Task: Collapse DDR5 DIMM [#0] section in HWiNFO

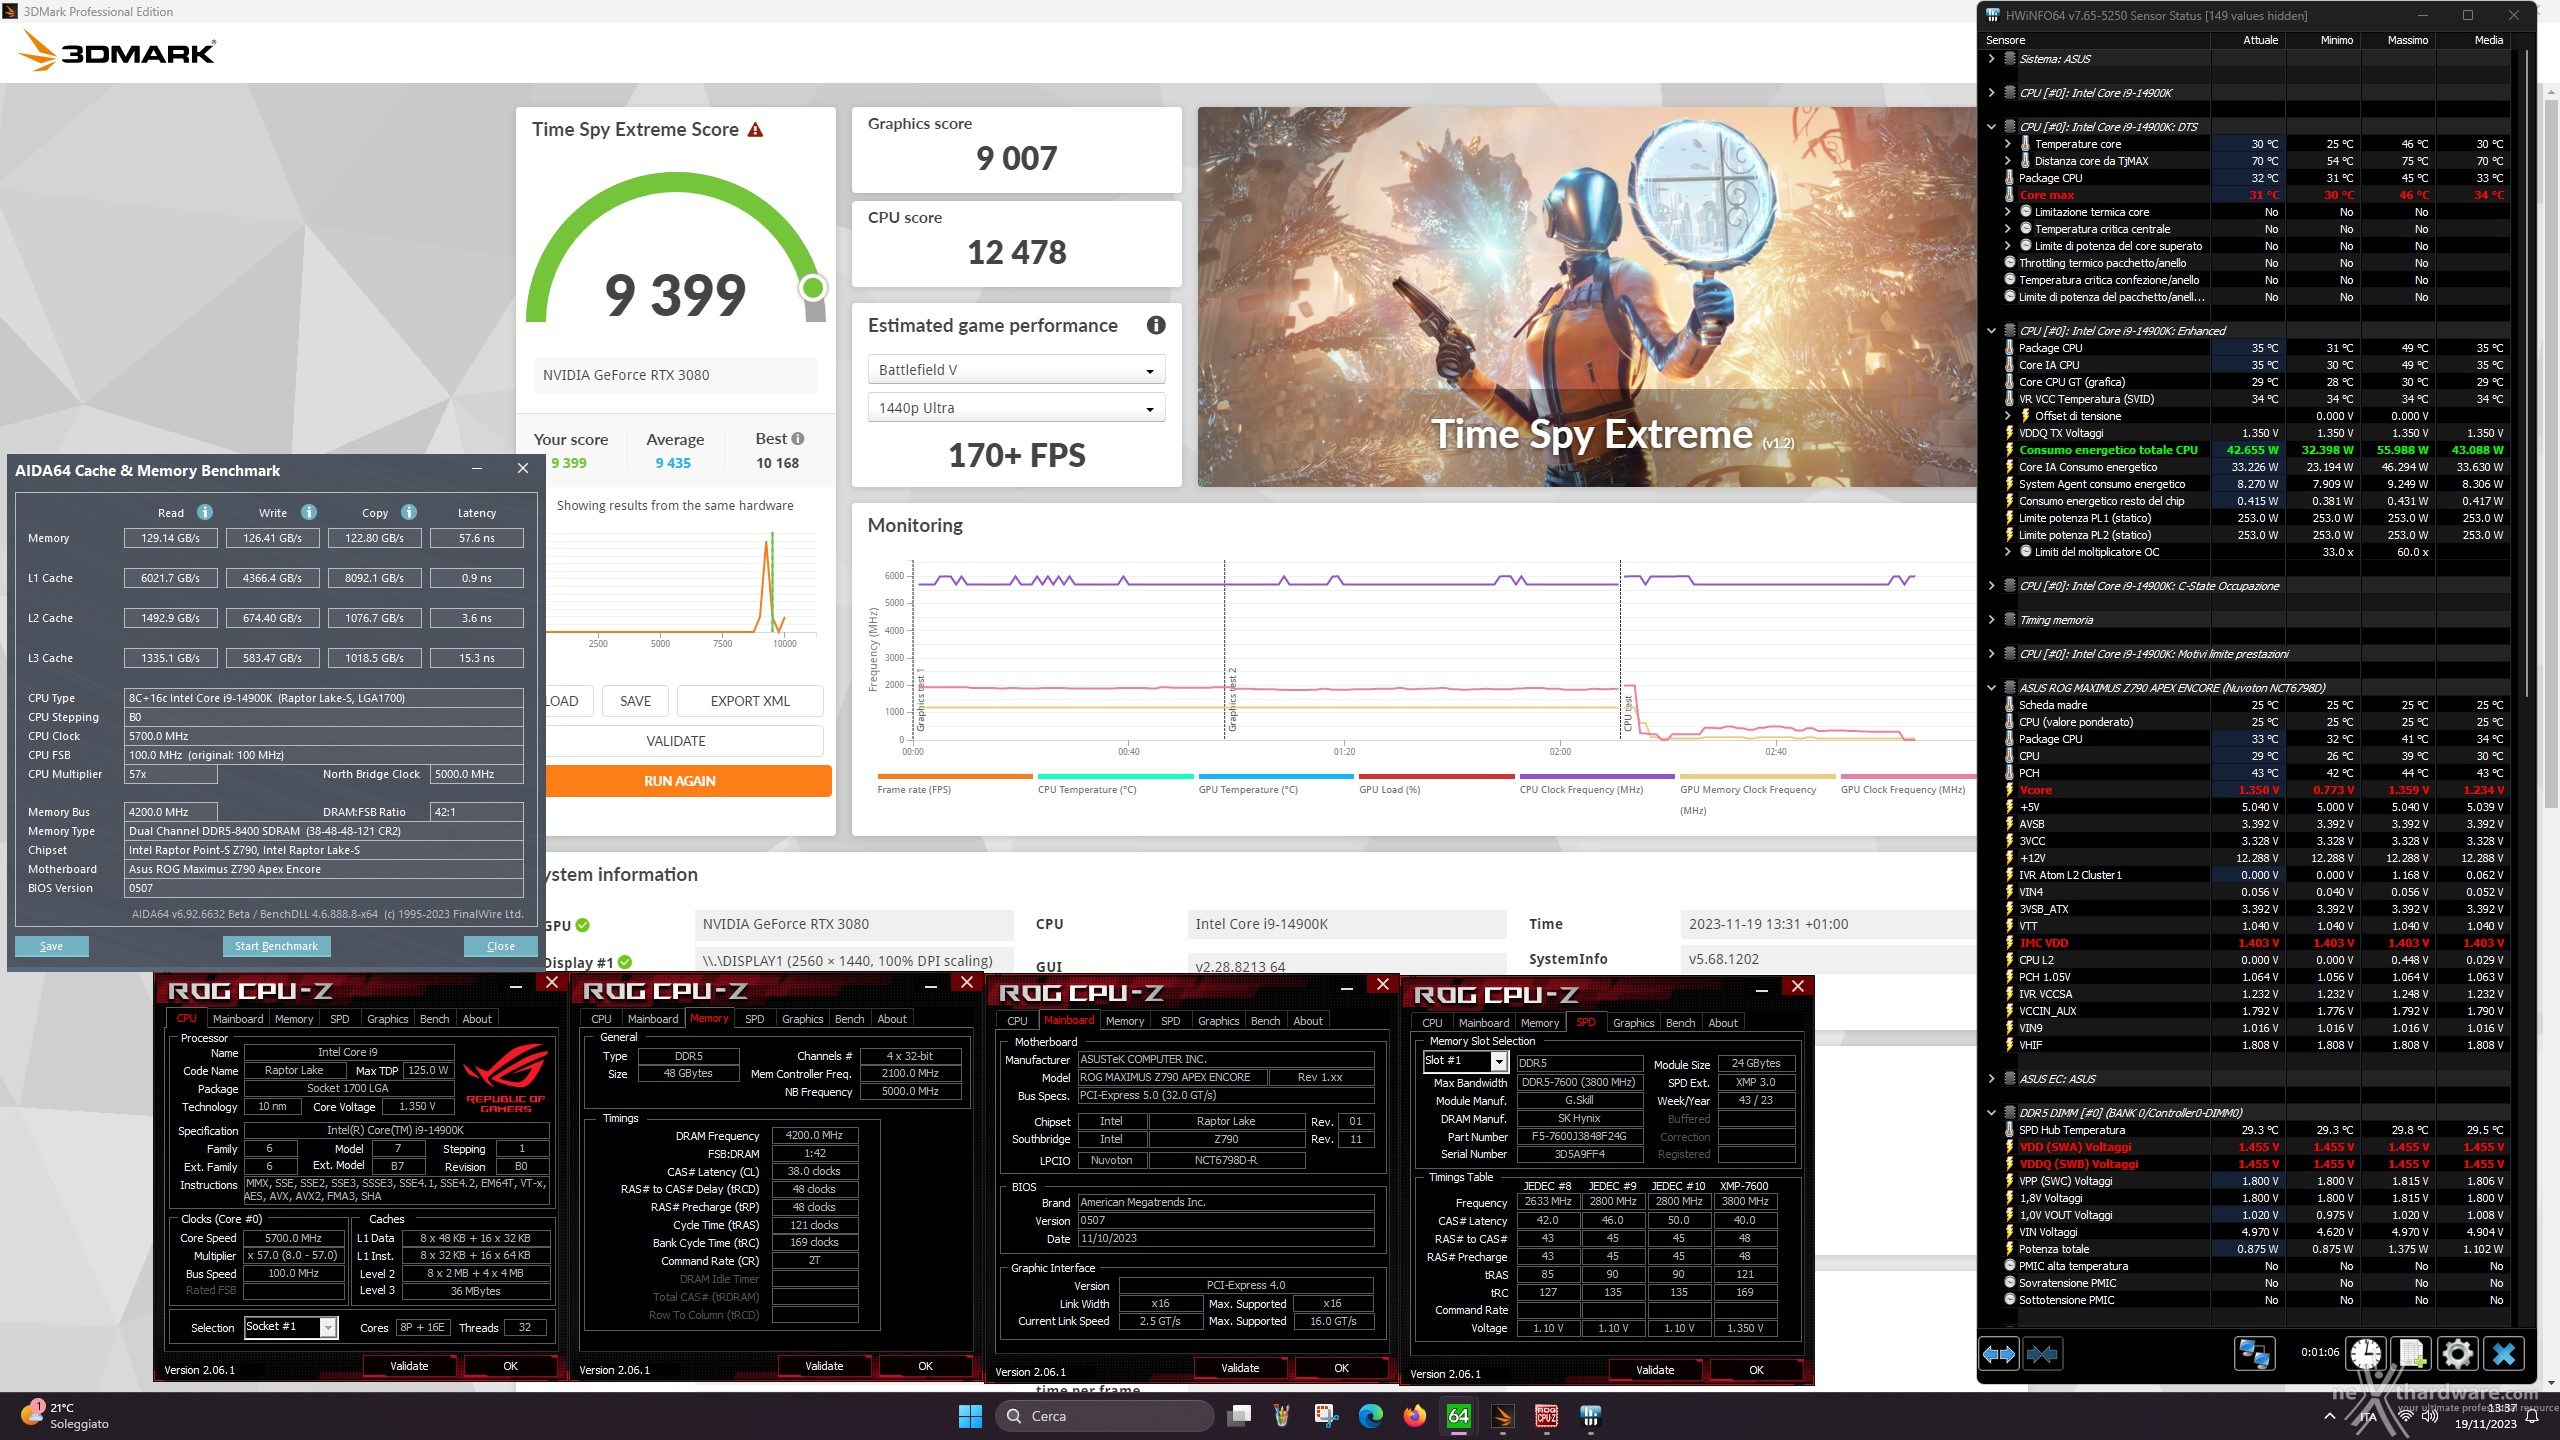Action: pyautogui.click(x=1991, y=1113)
